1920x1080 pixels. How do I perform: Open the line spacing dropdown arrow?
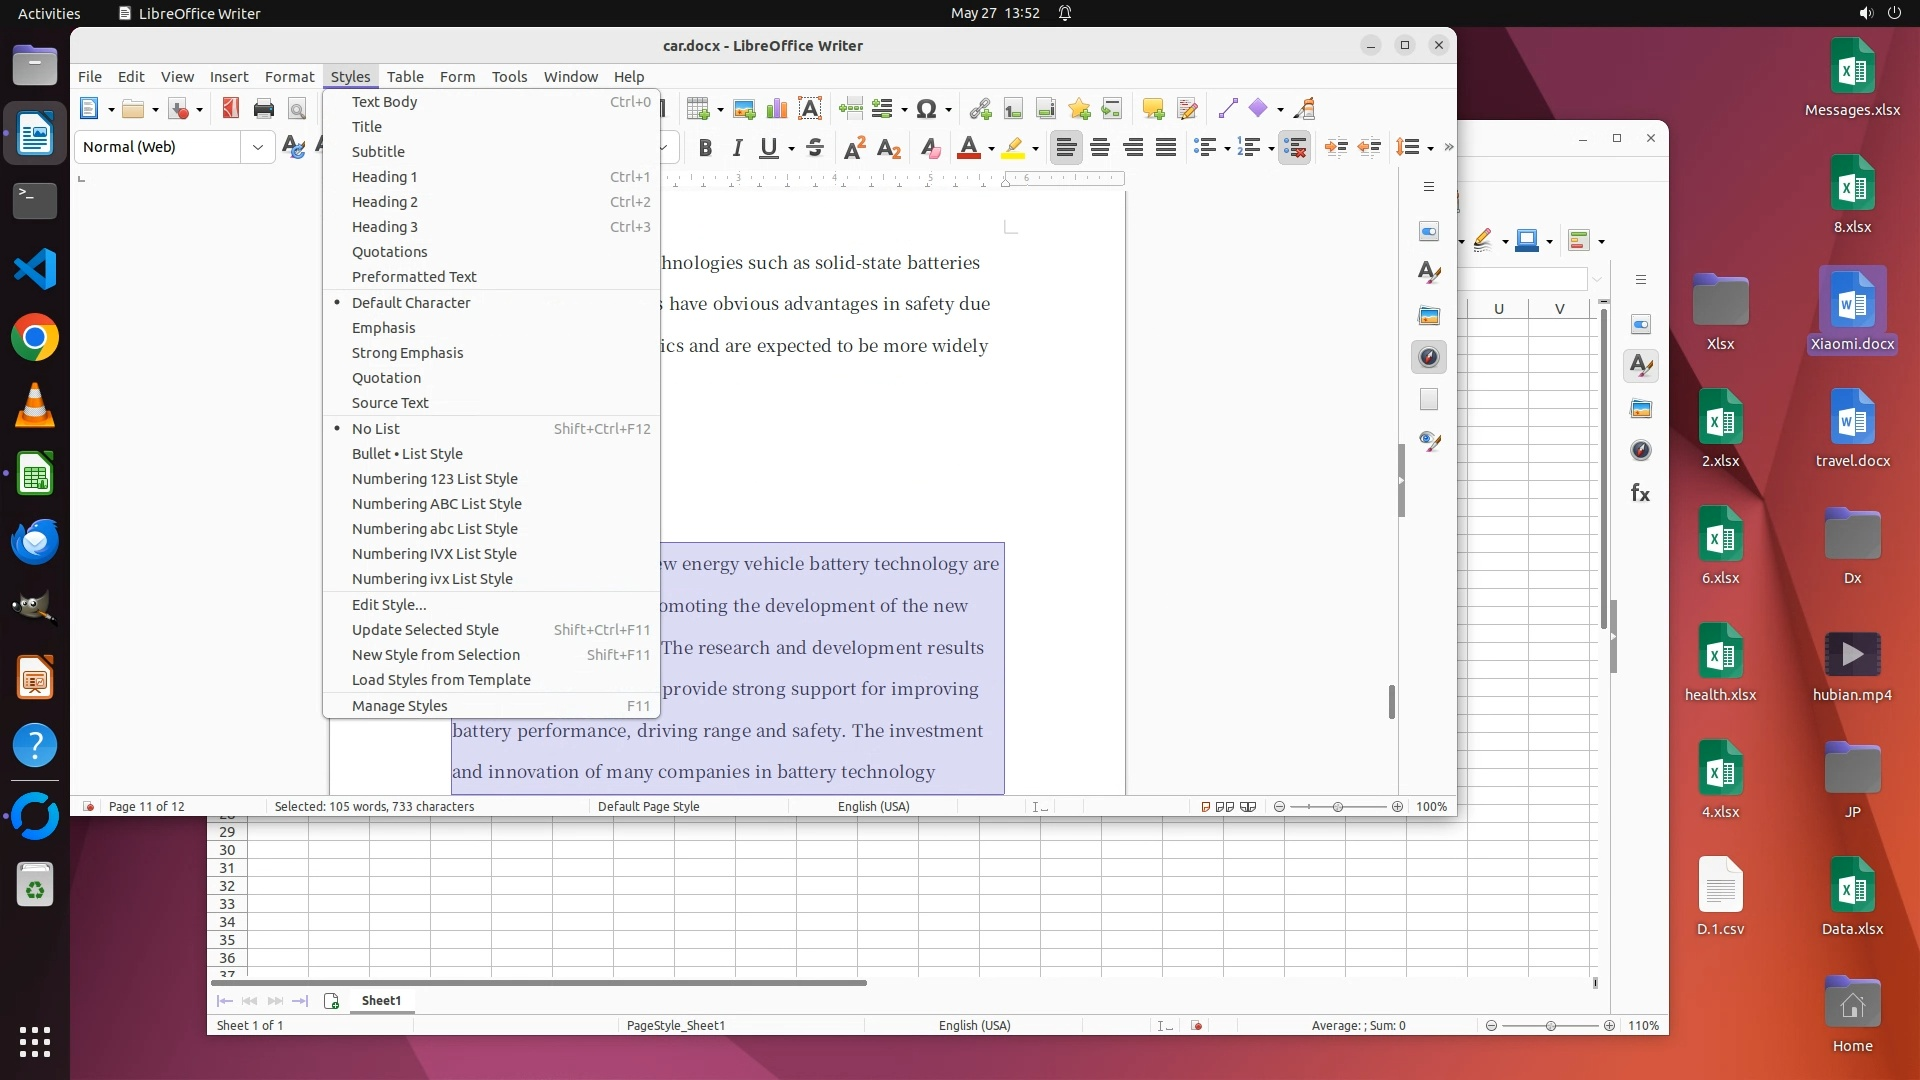(x=1431, y=149)
